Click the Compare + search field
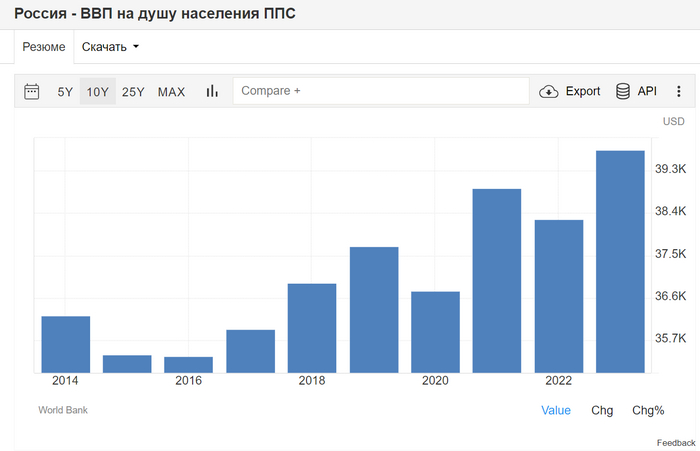This screenshot has height=451, width=700. [380, 91]
